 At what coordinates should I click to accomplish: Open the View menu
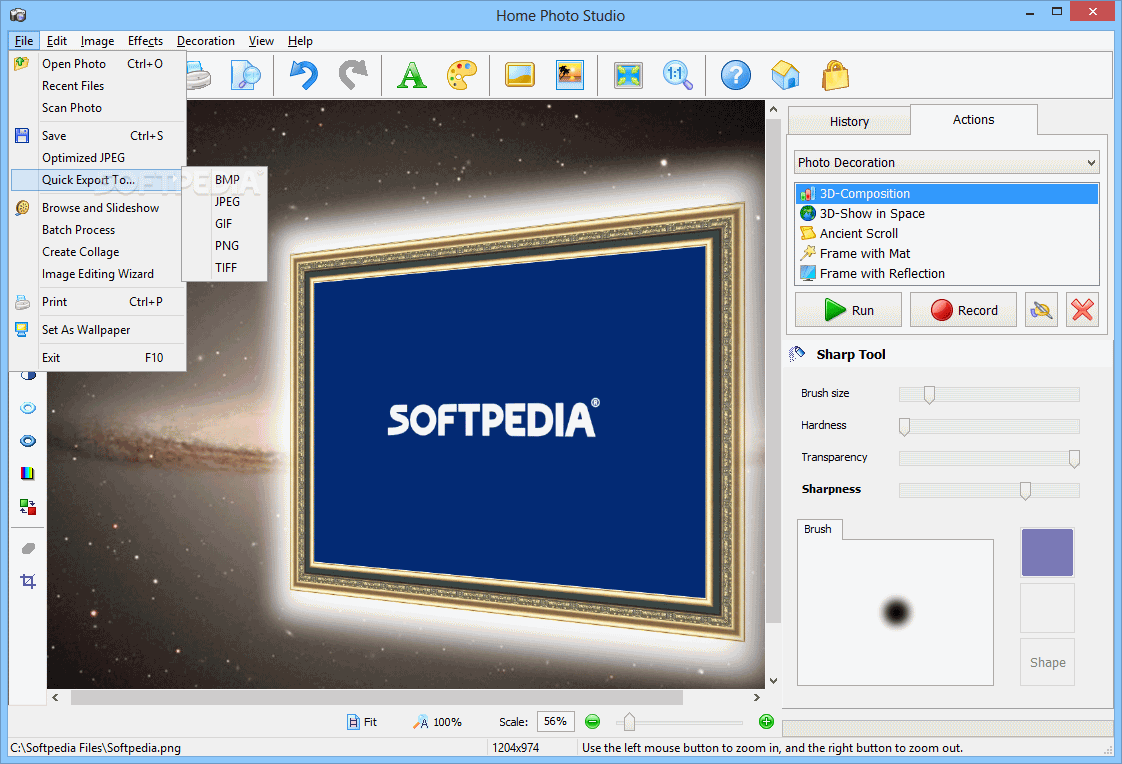261,41
